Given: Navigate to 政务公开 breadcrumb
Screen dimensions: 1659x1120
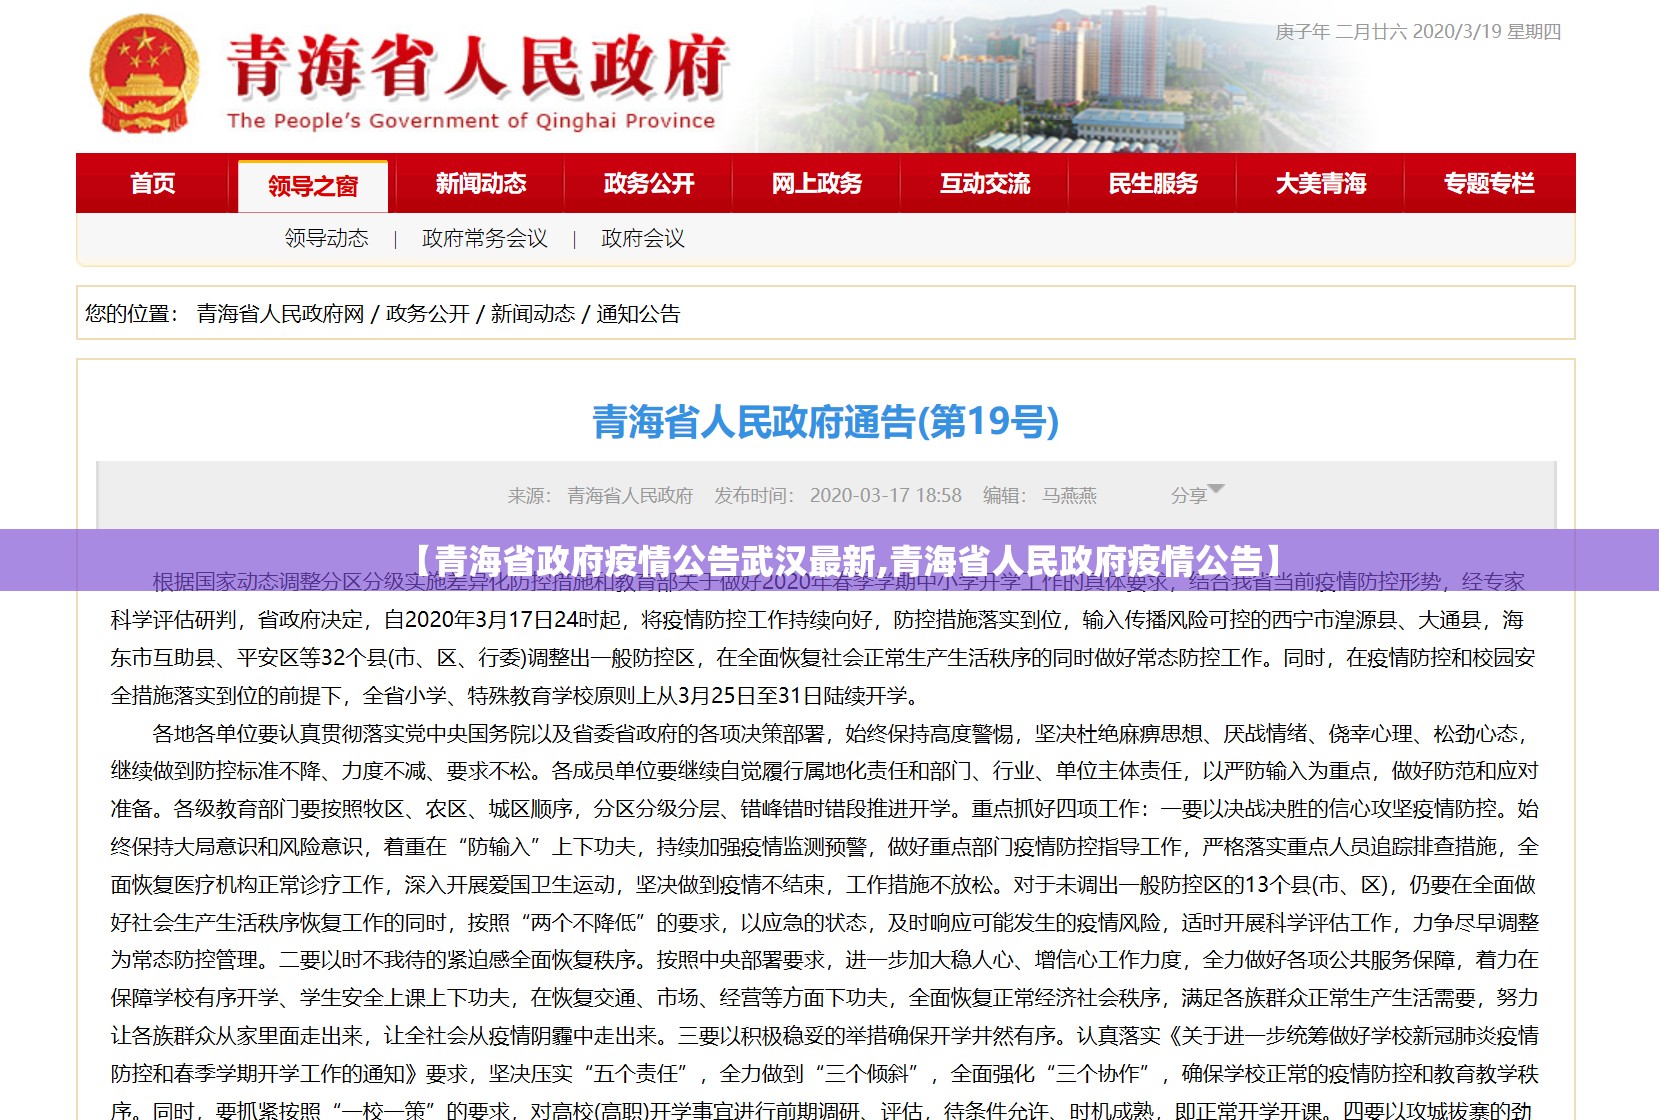Looking at the screenshot, I should pyautogui.click(x=428, y=314).
